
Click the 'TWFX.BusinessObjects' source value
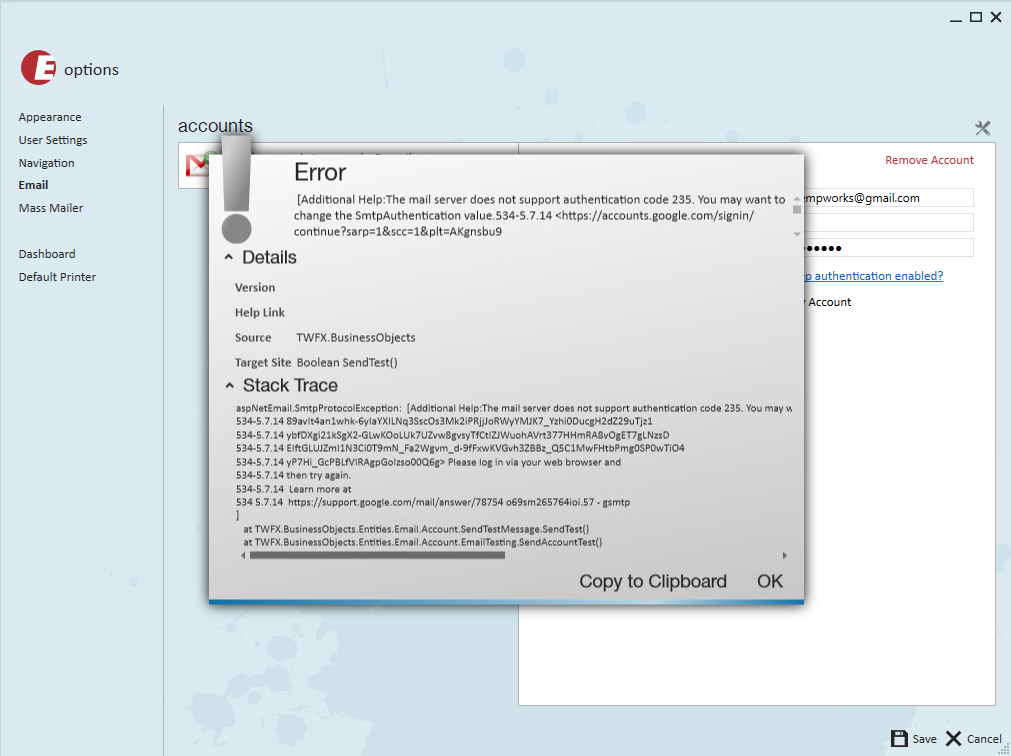(355, 338)
